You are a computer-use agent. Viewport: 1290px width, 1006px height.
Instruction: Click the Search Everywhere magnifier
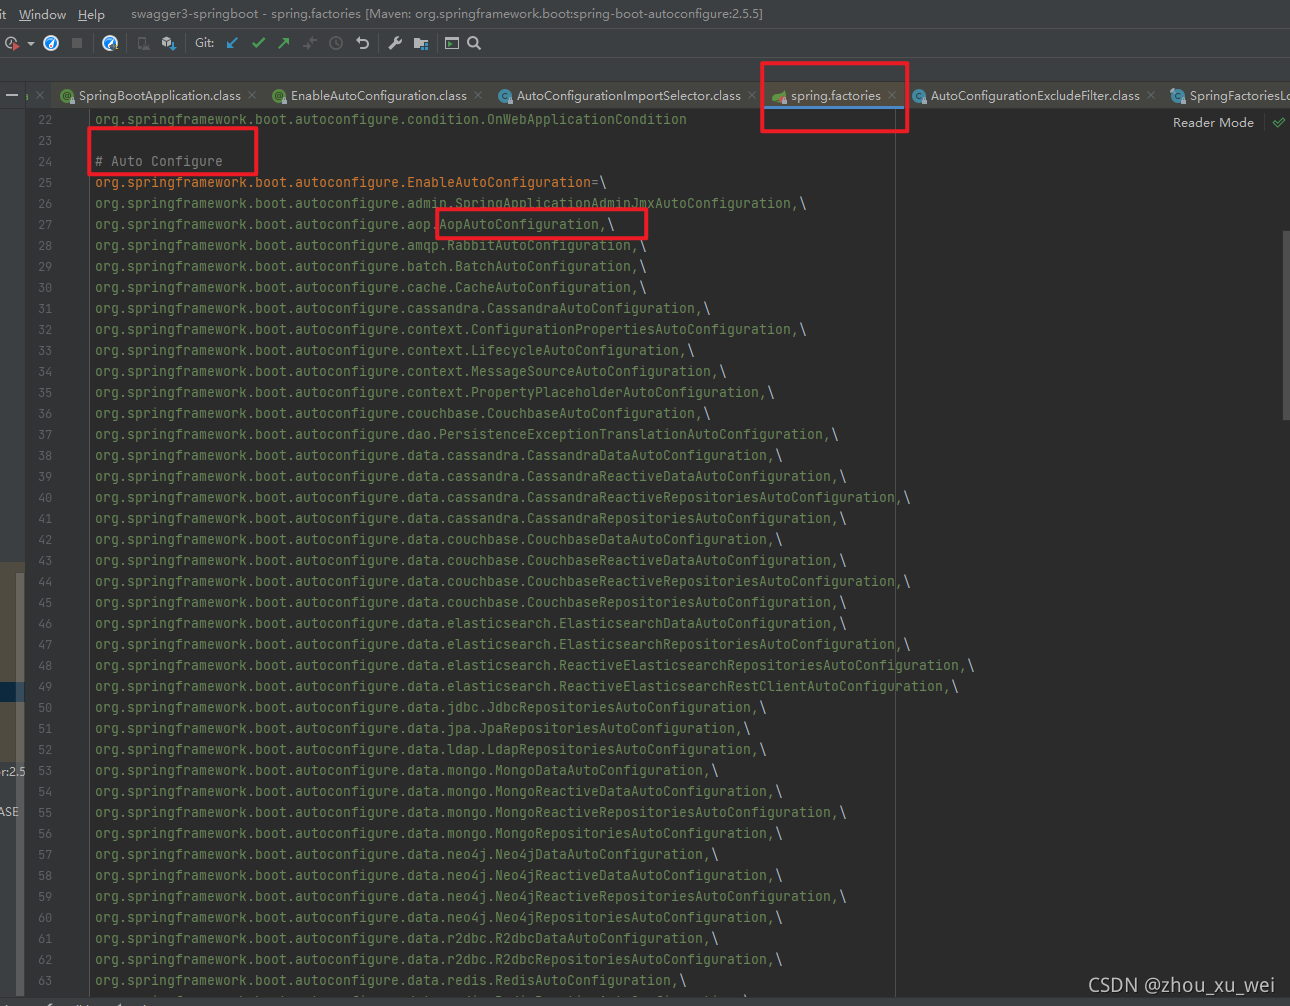point(474,43)
